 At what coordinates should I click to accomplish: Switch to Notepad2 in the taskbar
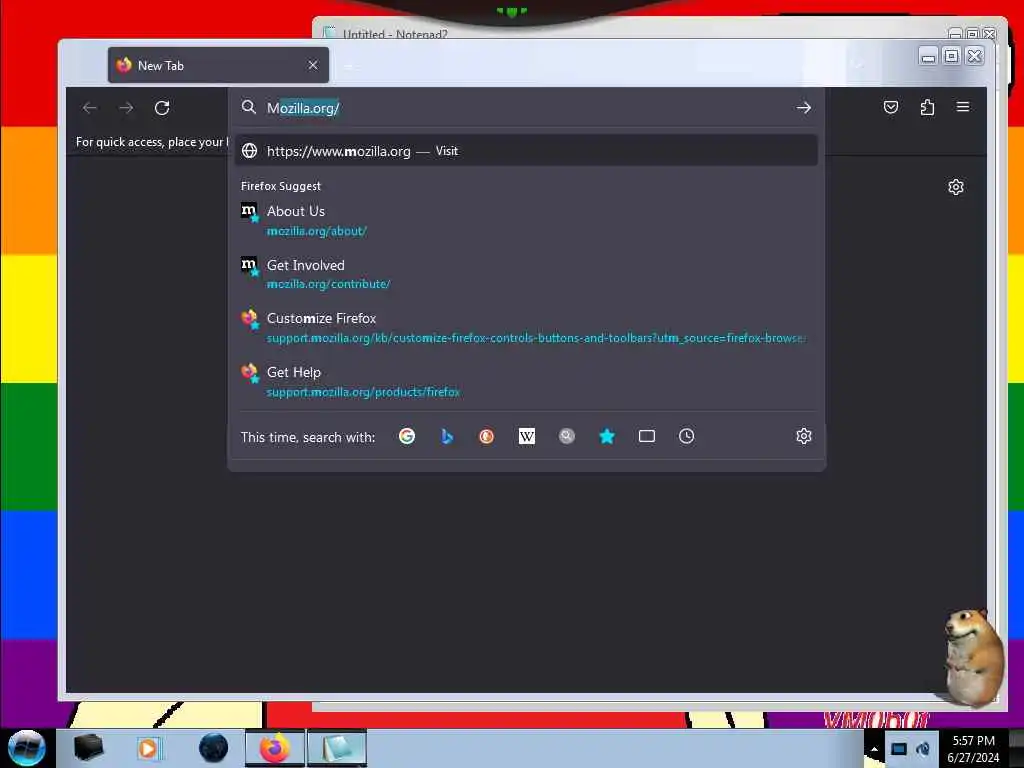click(337, 748)
